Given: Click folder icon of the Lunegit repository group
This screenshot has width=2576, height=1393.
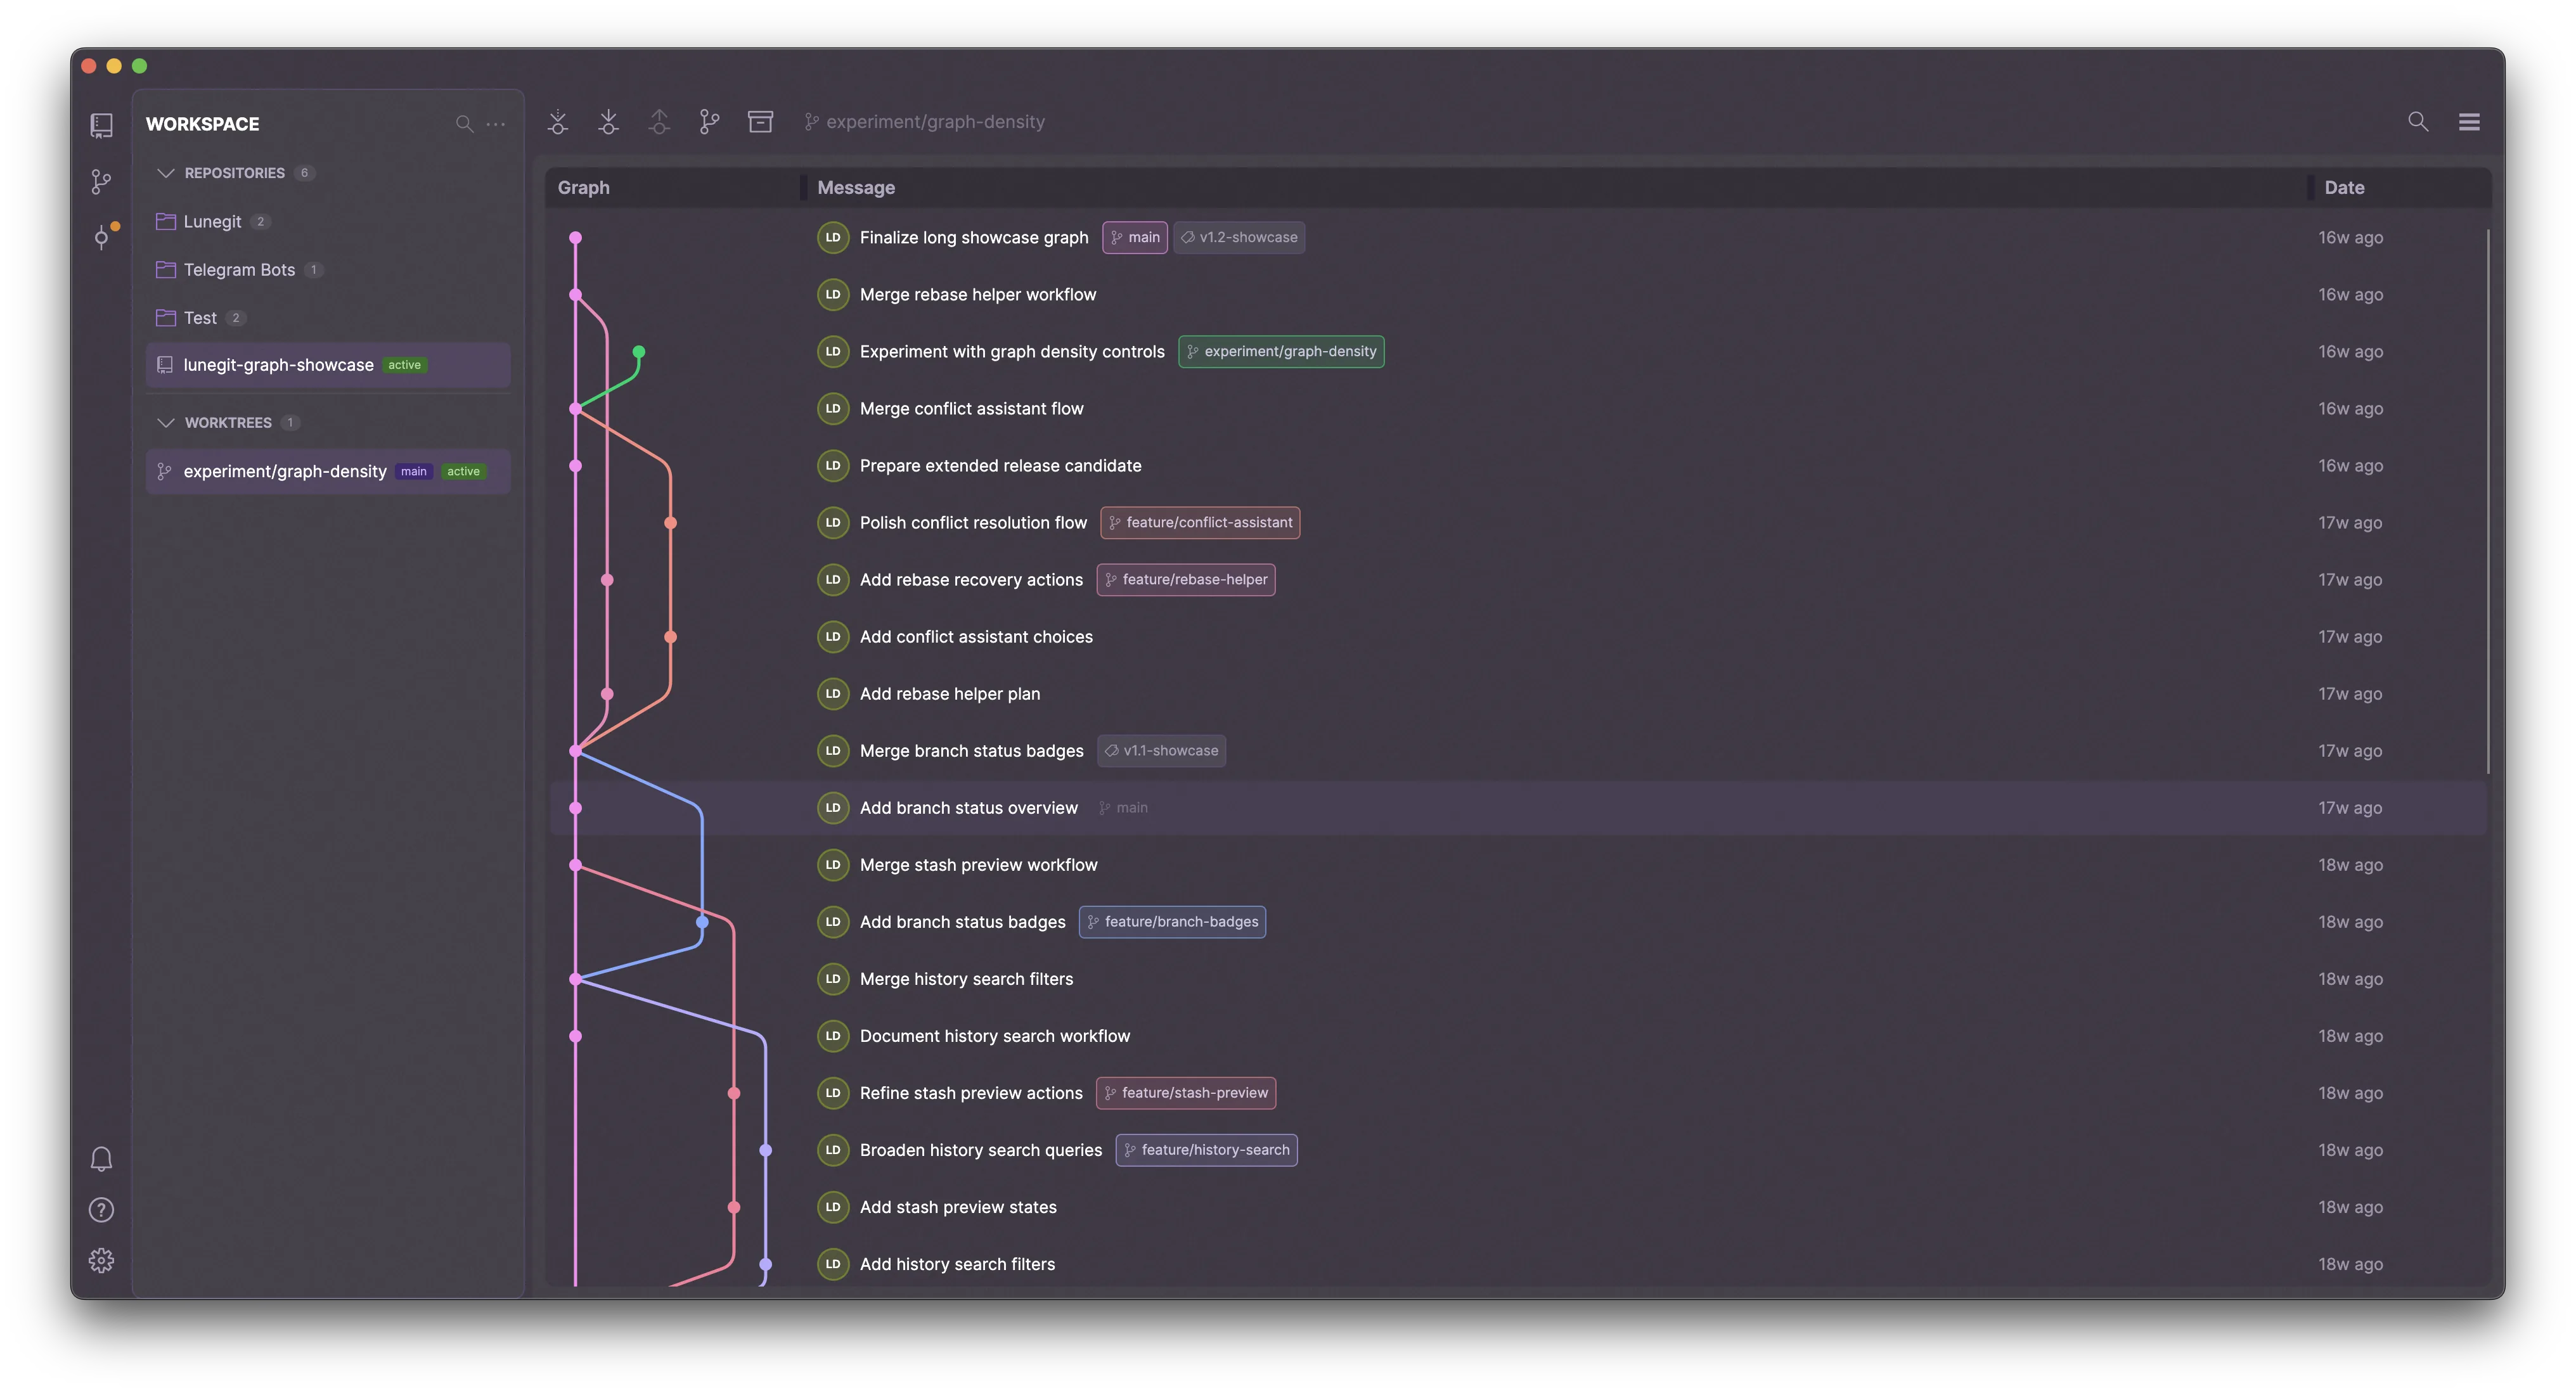Looking at the screenshot, I should 166,221.
